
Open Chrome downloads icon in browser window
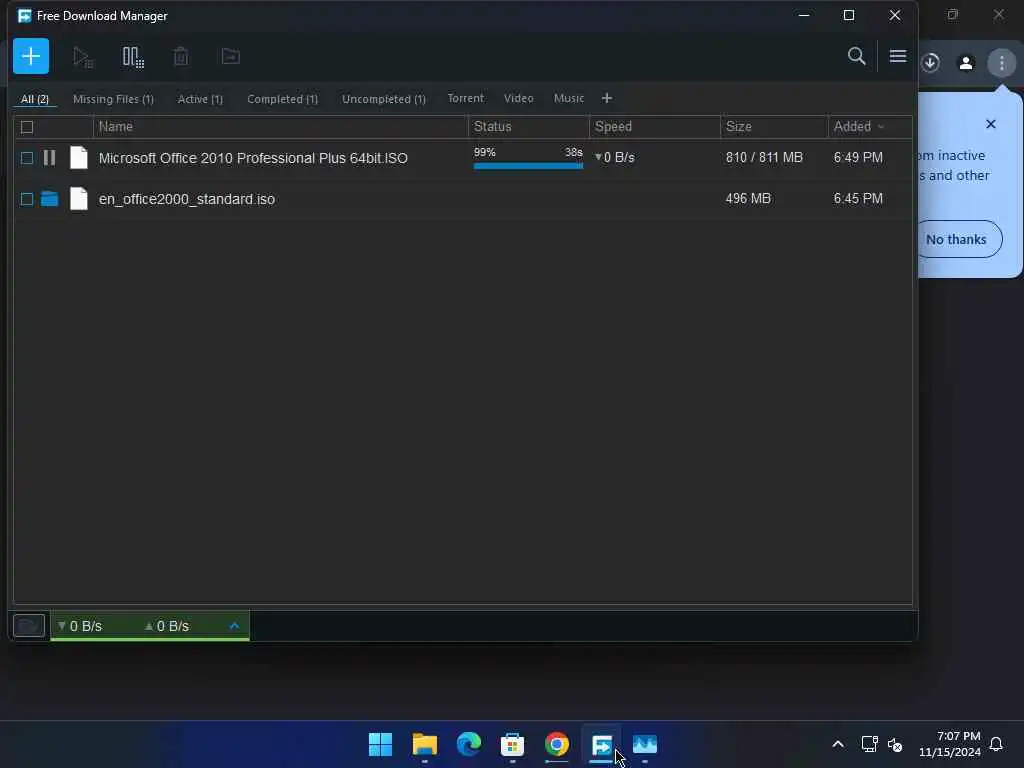(x=931, y=63)
